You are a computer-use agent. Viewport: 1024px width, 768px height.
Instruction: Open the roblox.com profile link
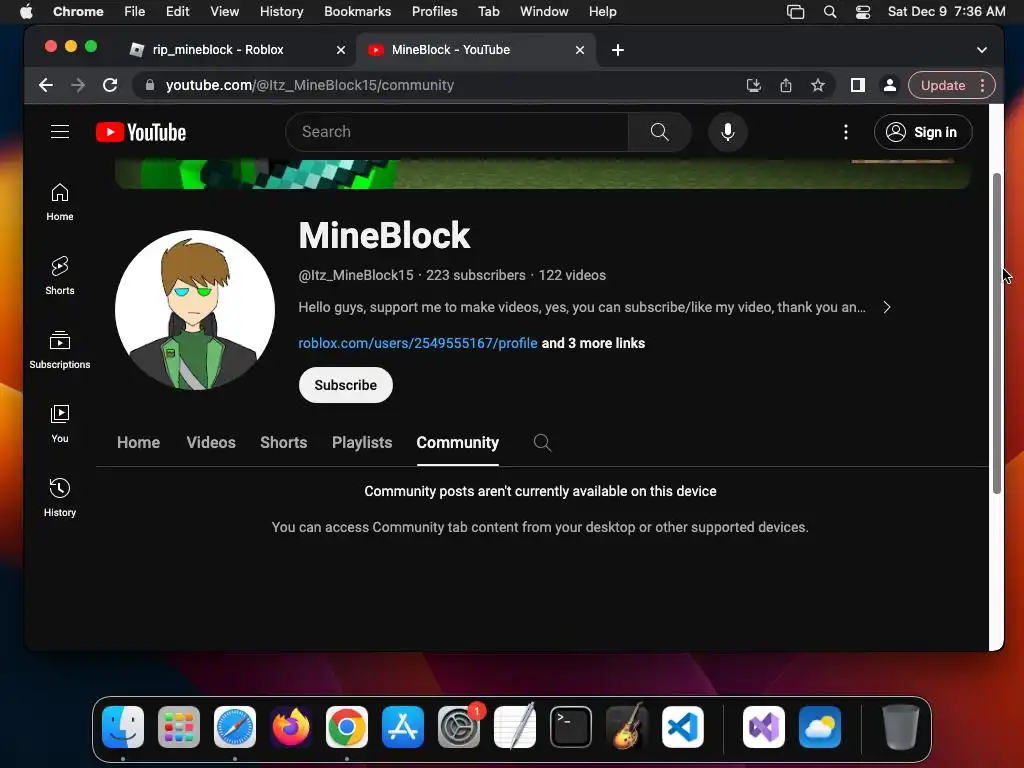click(x=418, y=344)
